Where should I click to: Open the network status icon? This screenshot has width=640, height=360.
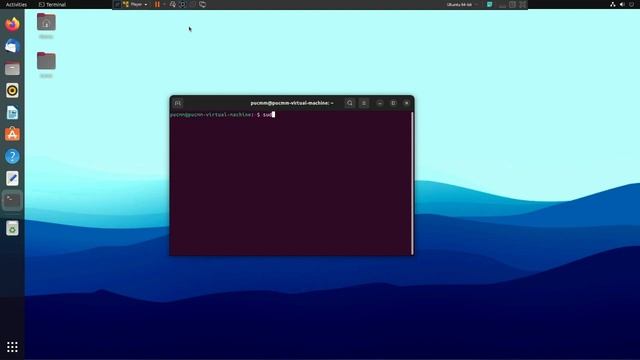tap(613, 4)
